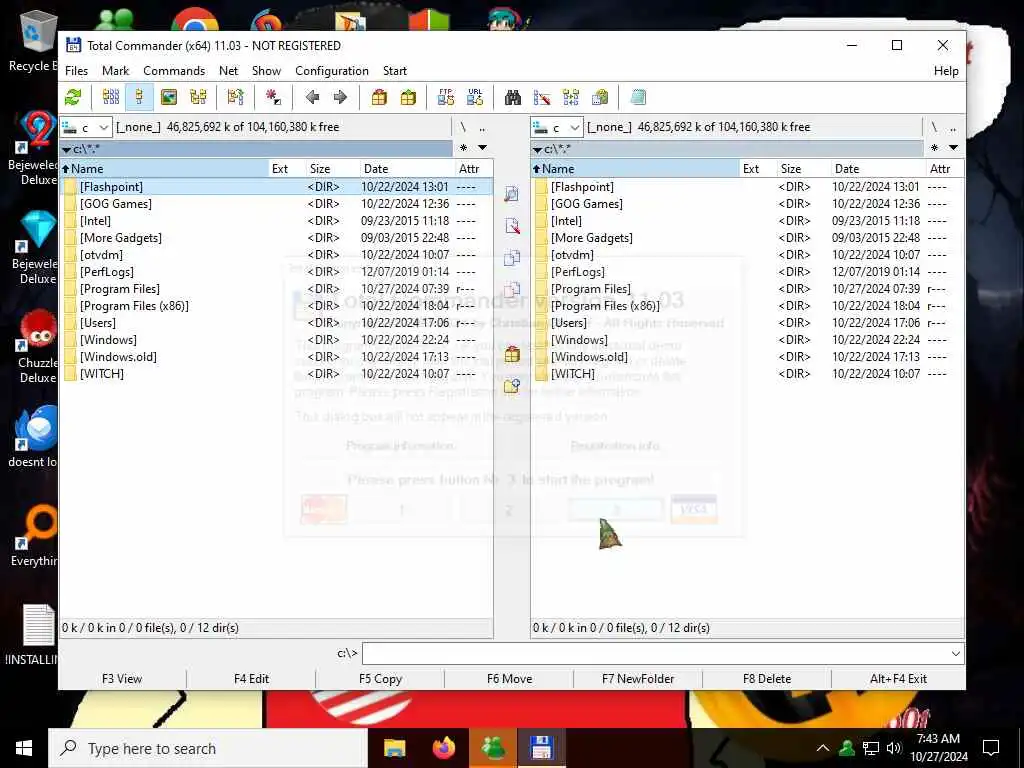
Task: Click the Edit icon in the vertical button bar
Action: 512,226
